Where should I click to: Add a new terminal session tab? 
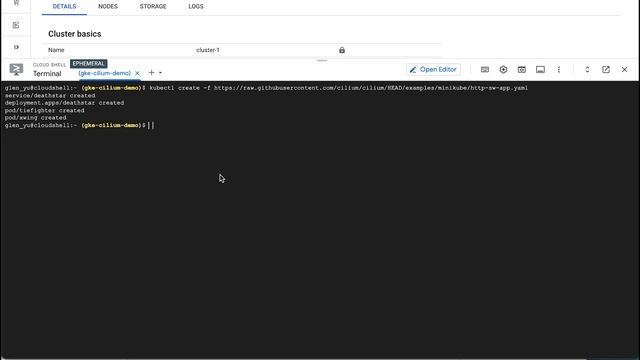151,73
